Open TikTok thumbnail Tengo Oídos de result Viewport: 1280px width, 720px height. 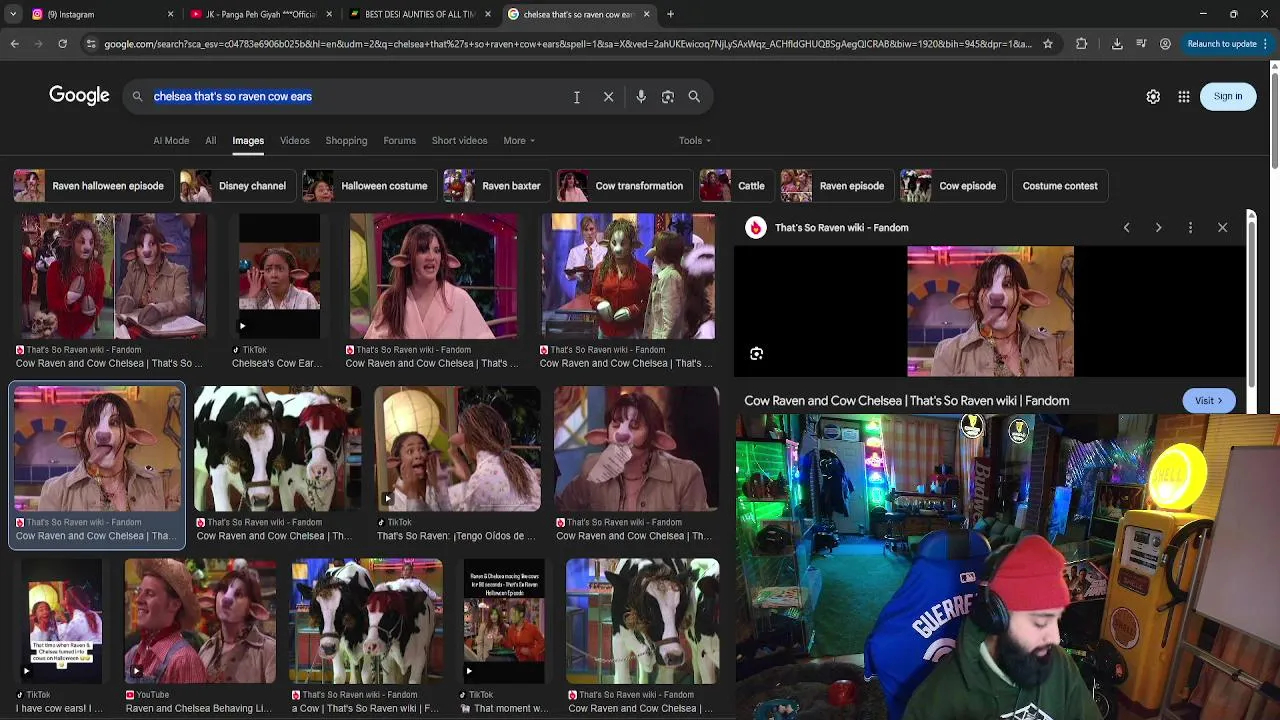[457, 449]
